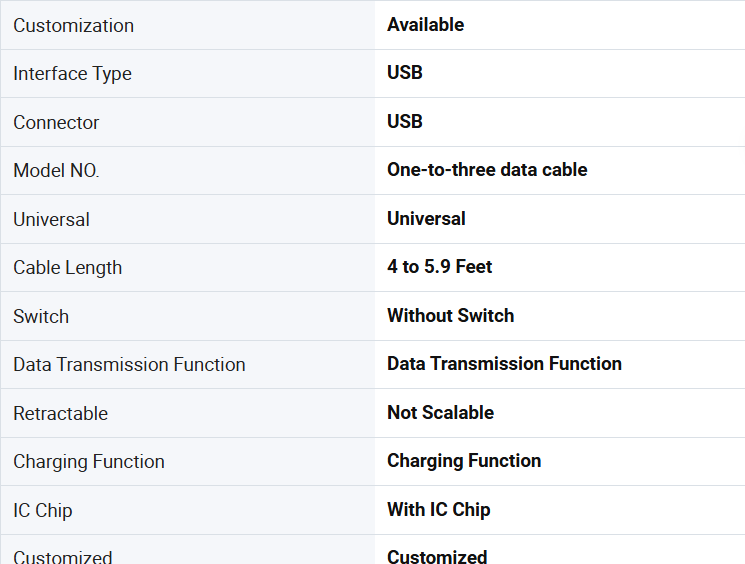Click the Switch label

41,316
